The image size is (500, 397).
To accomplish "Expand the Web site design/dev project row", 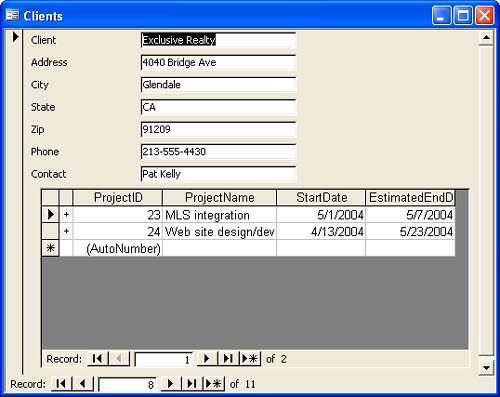I will pos(66,231).
